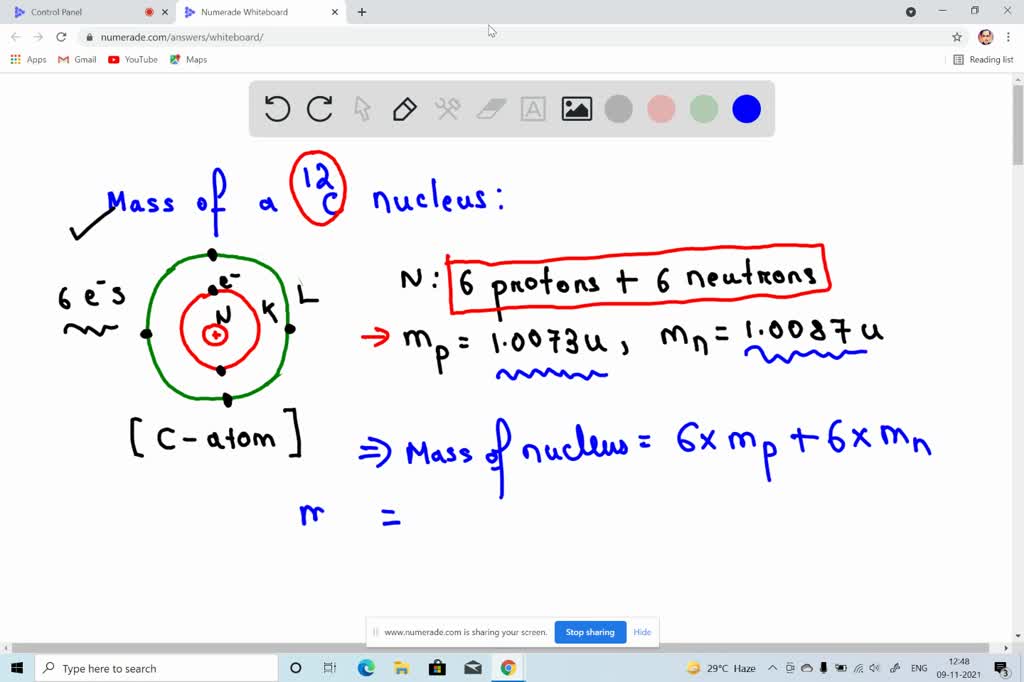Select the pointer/selection tool
The height and width of the screenshot is (682, 1024).
(362, 108)
